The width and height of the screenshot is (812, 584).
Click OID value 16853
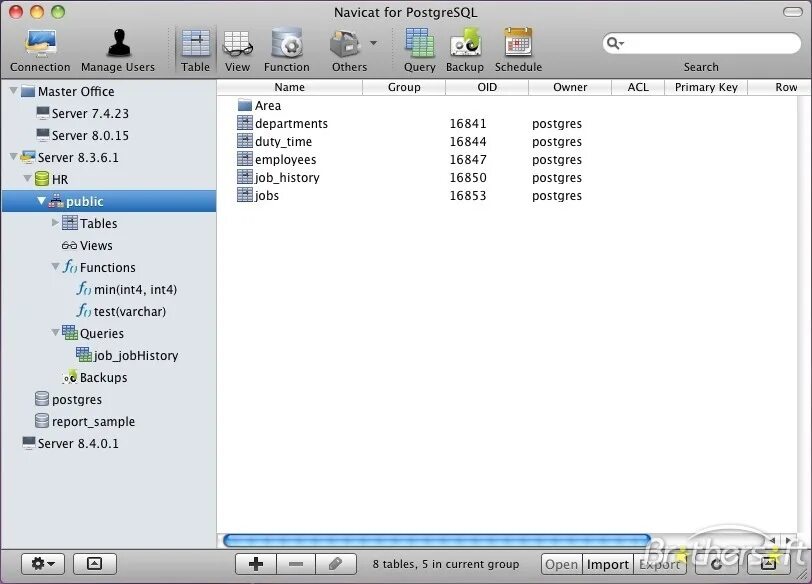pyautogui.click(x=468, y=196)
